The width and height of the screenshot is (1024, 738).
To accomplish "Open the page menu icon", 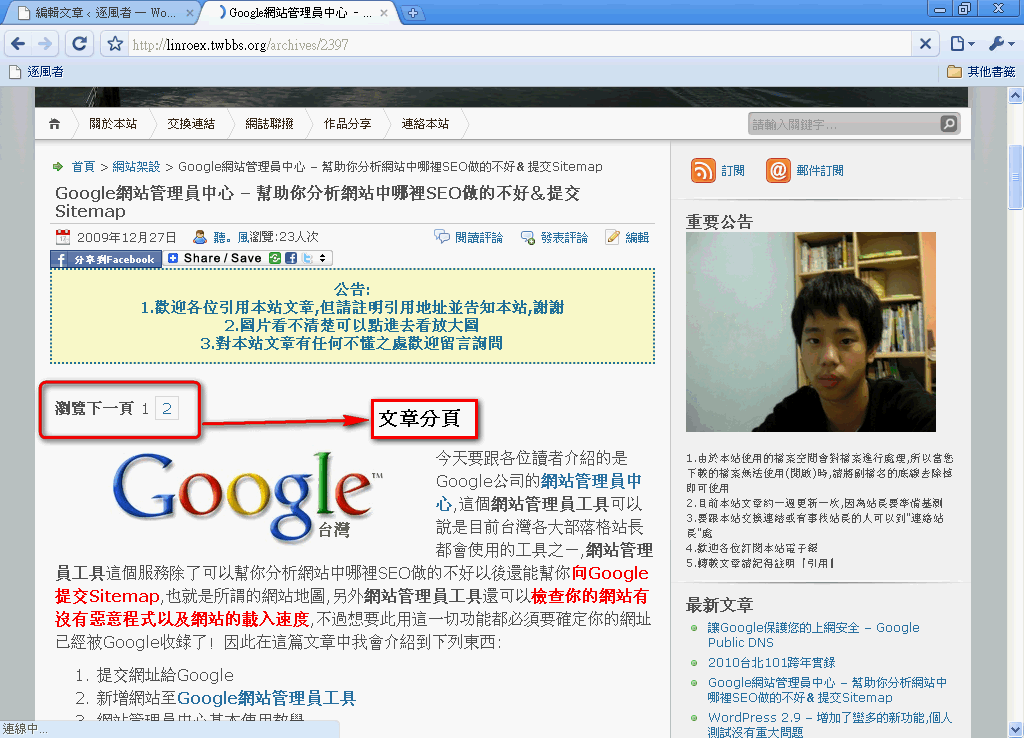I will [962, 44].
